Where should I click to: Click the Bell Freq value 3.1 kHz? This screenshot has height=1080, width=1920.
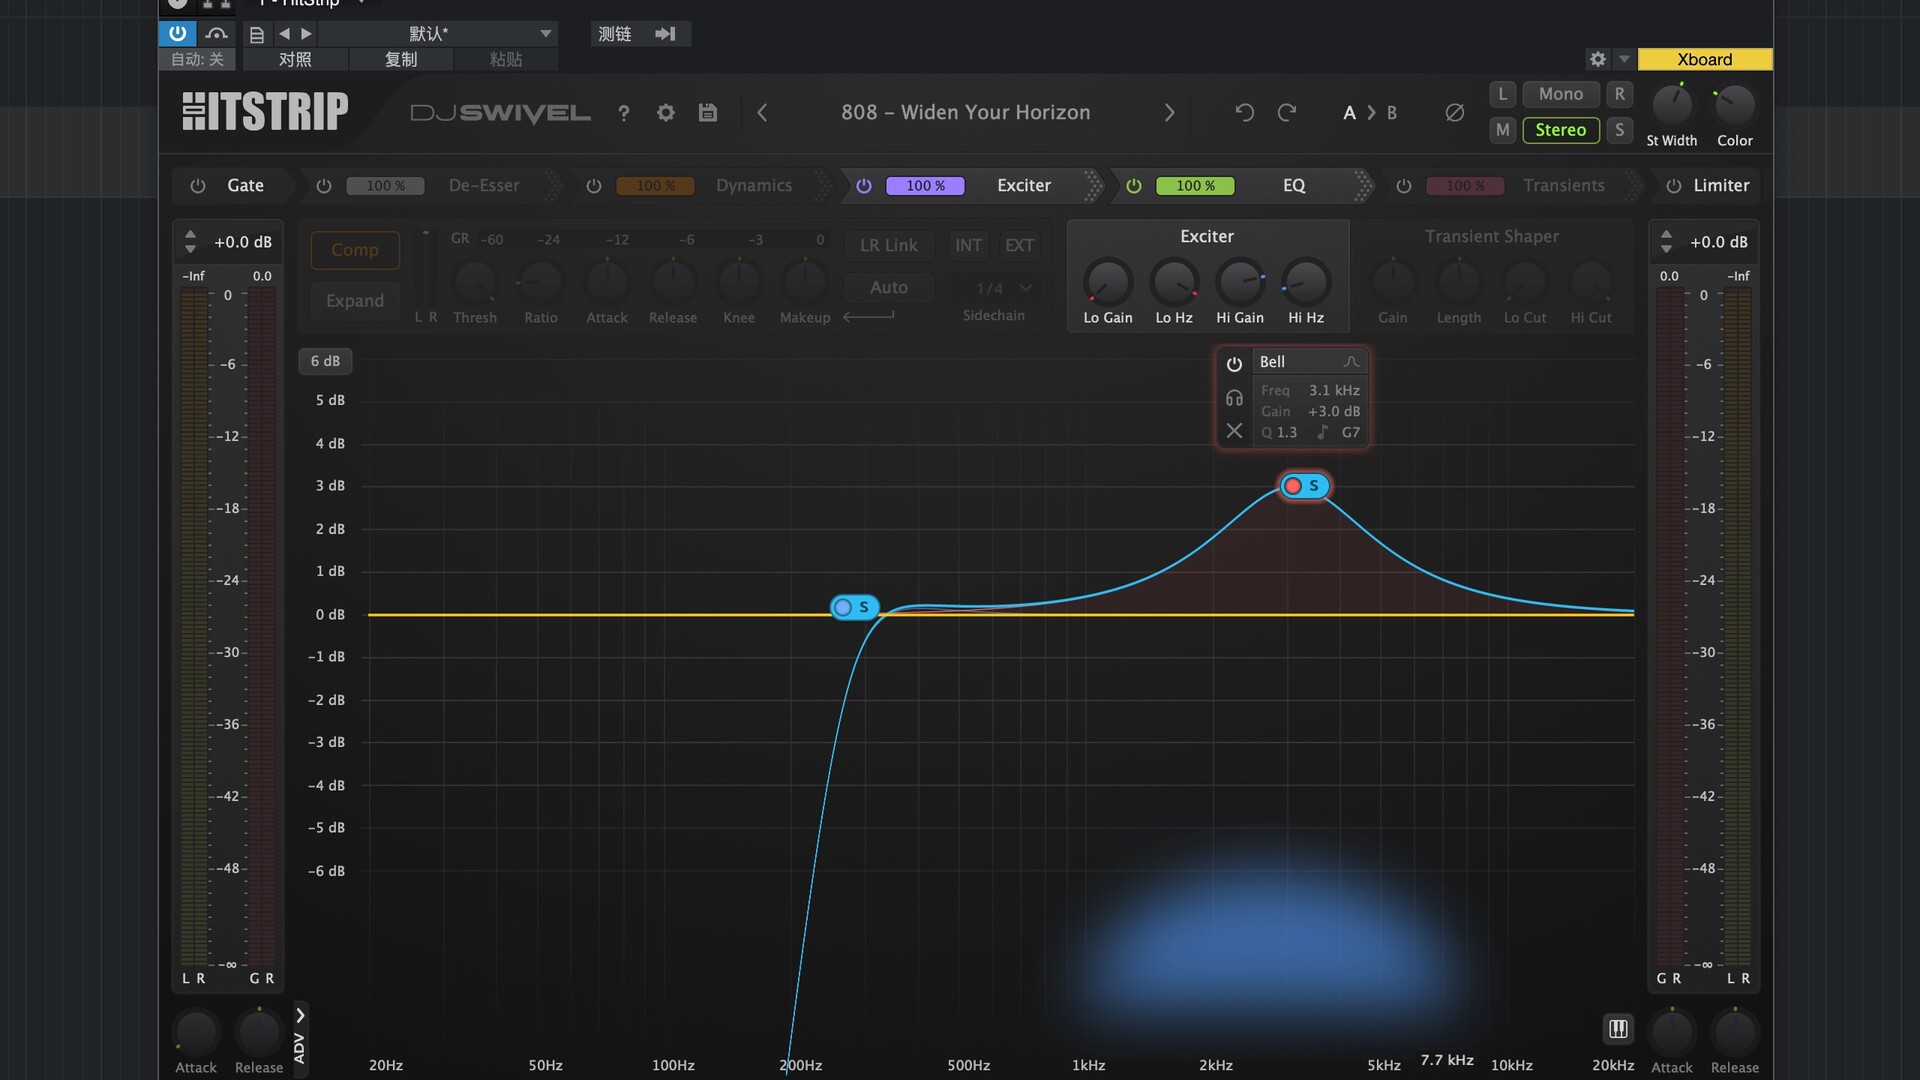pos(1334,391)
